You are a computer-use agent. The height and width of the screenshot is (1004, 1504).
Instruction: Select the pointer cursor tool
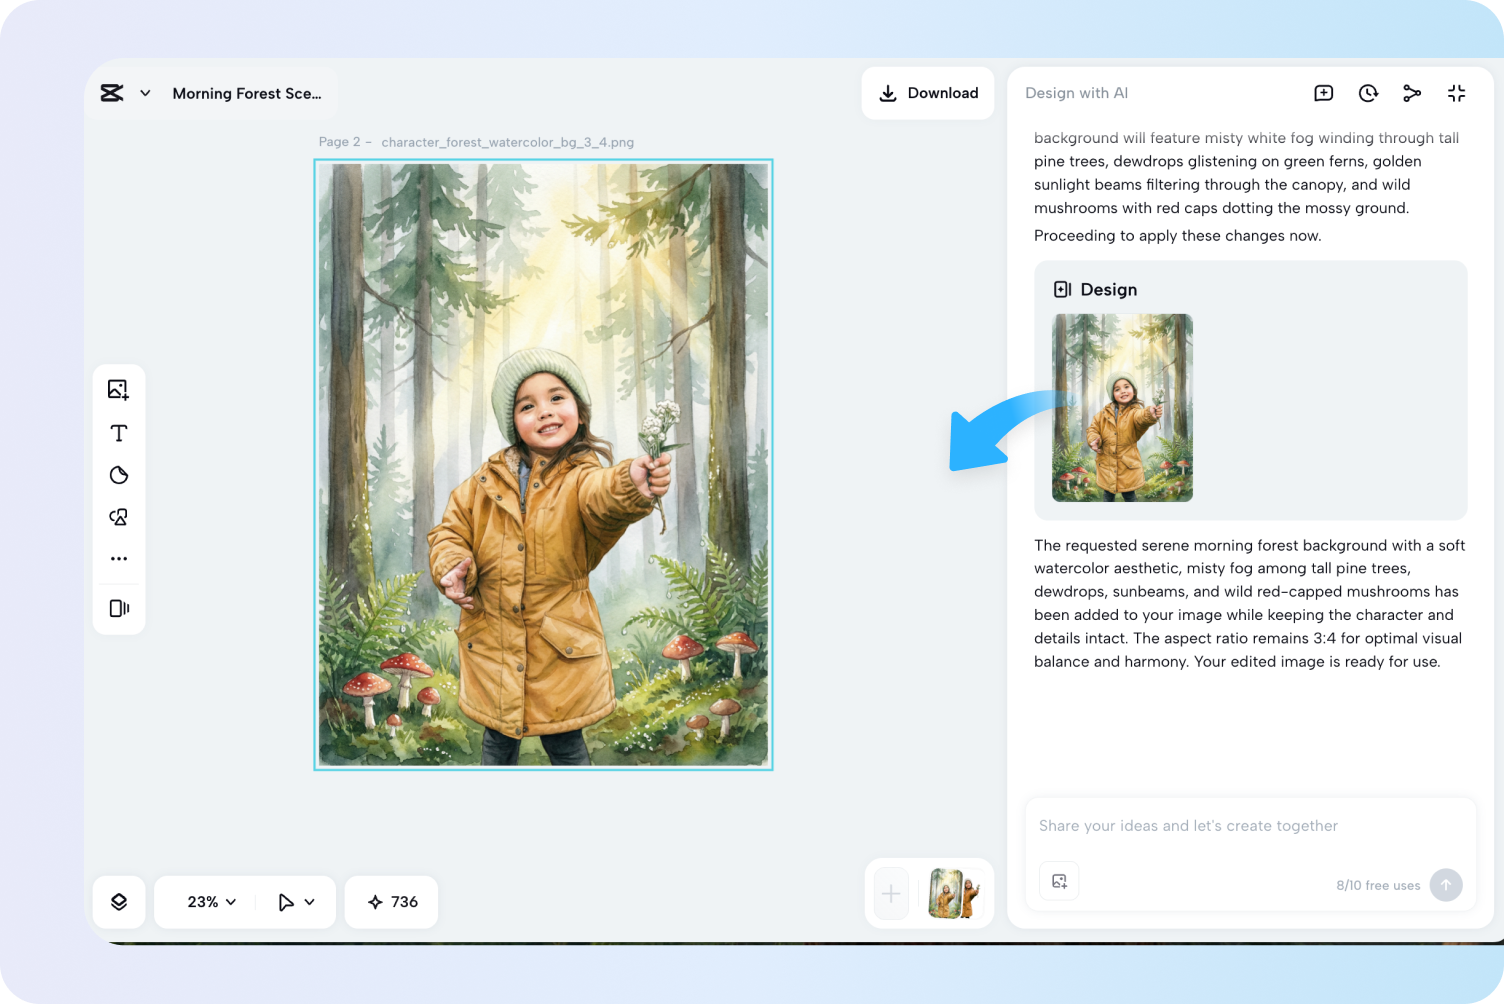pos(286,902)
